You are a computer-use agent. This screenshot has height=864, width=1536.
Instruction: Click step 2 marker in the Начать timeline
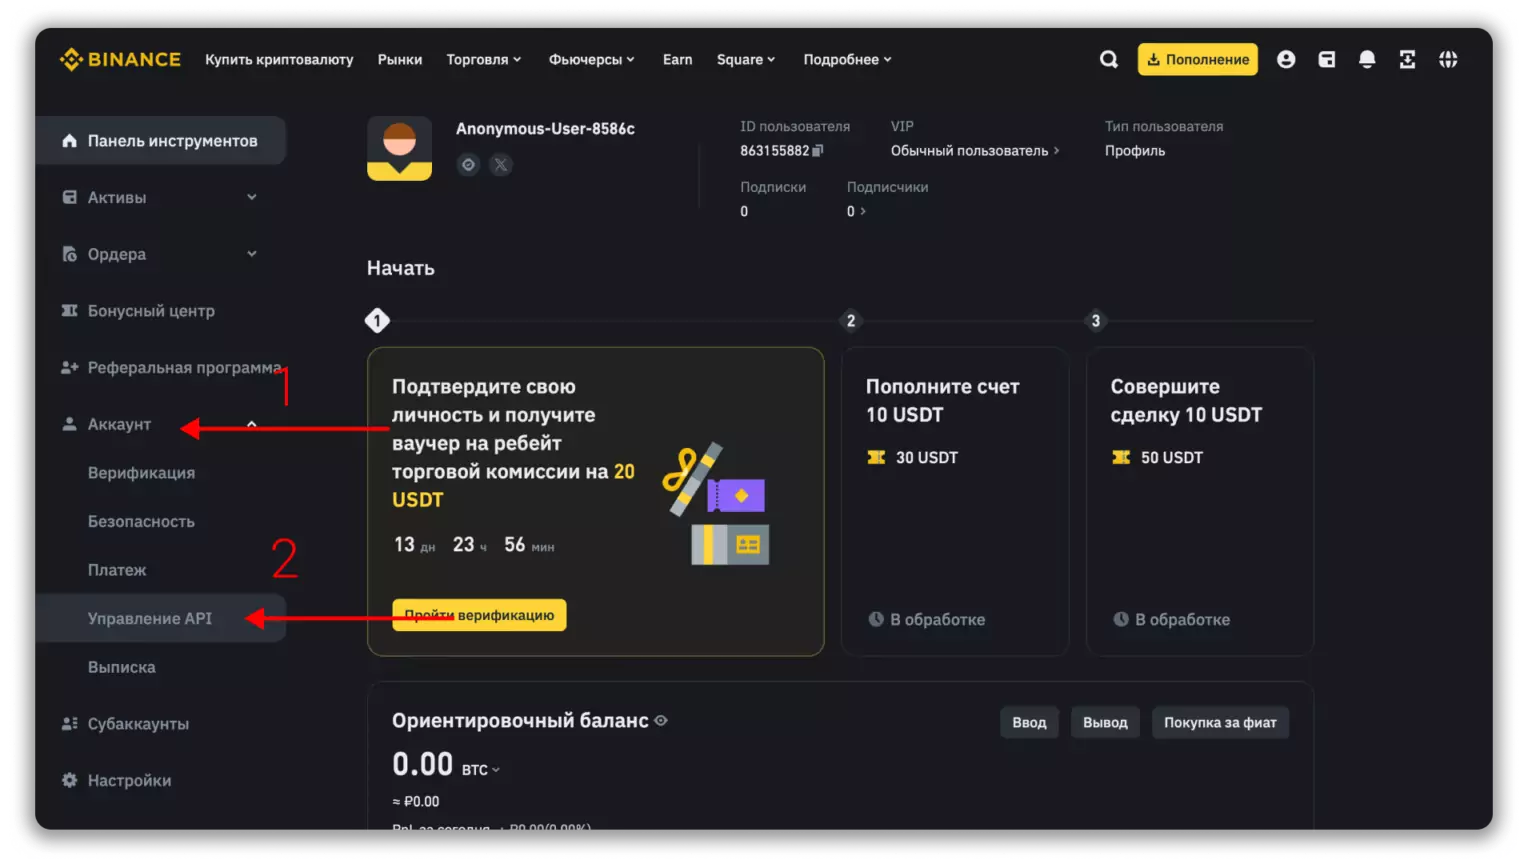(x=851, y=320)
